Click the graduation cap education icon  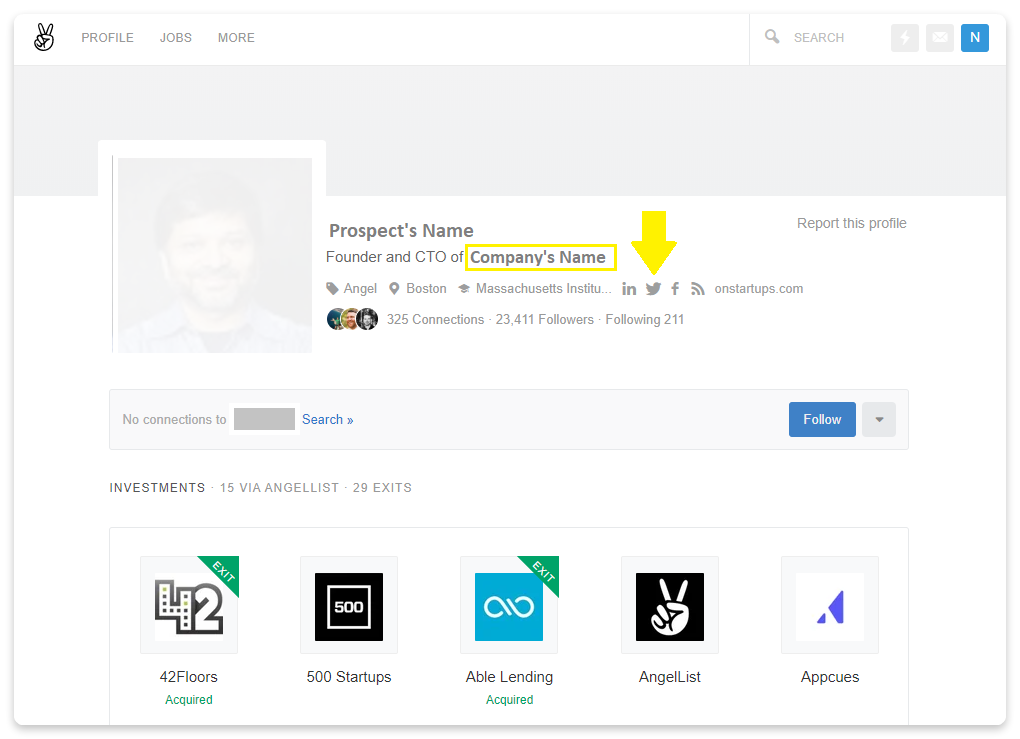click(x=464, y=288)
